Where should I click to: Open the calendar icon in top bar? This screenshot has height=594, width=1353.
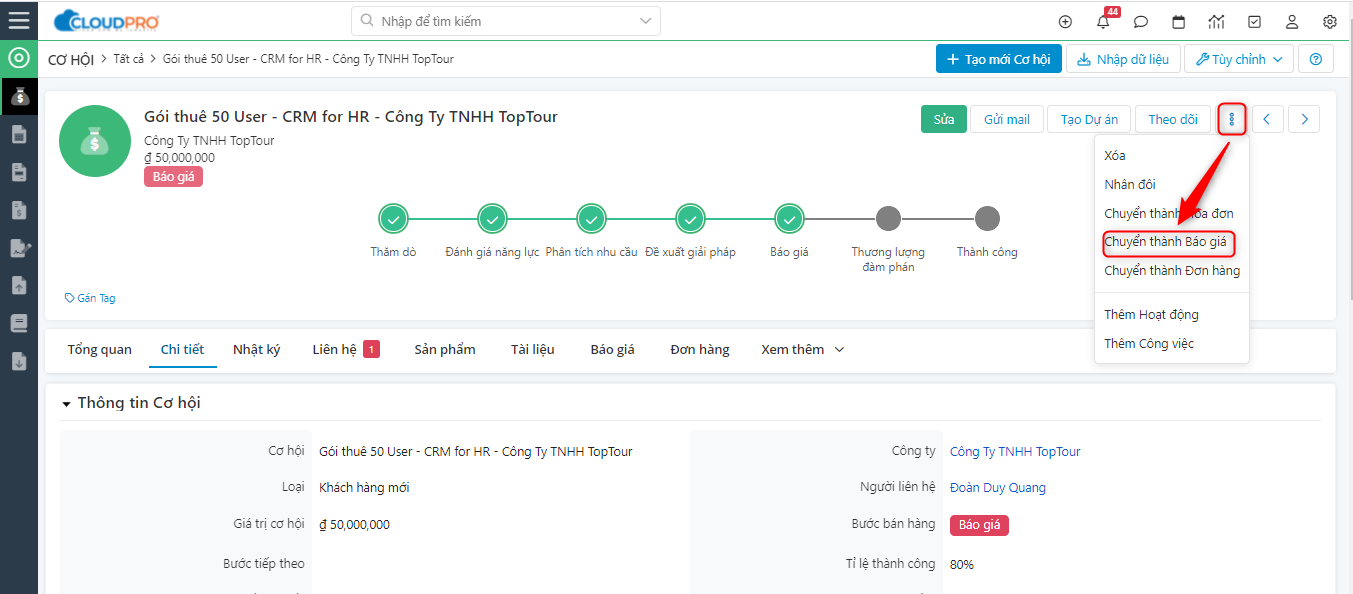point(1179,22)
